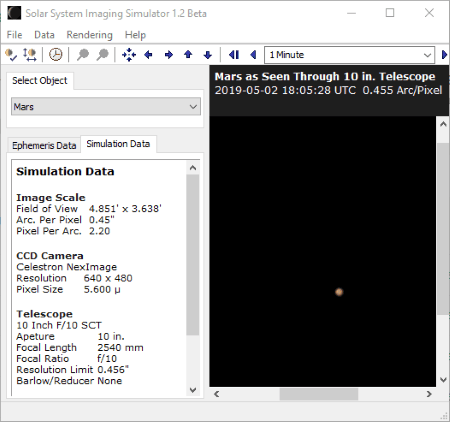Click the 'CCD Camera' heading

point(50,256)
